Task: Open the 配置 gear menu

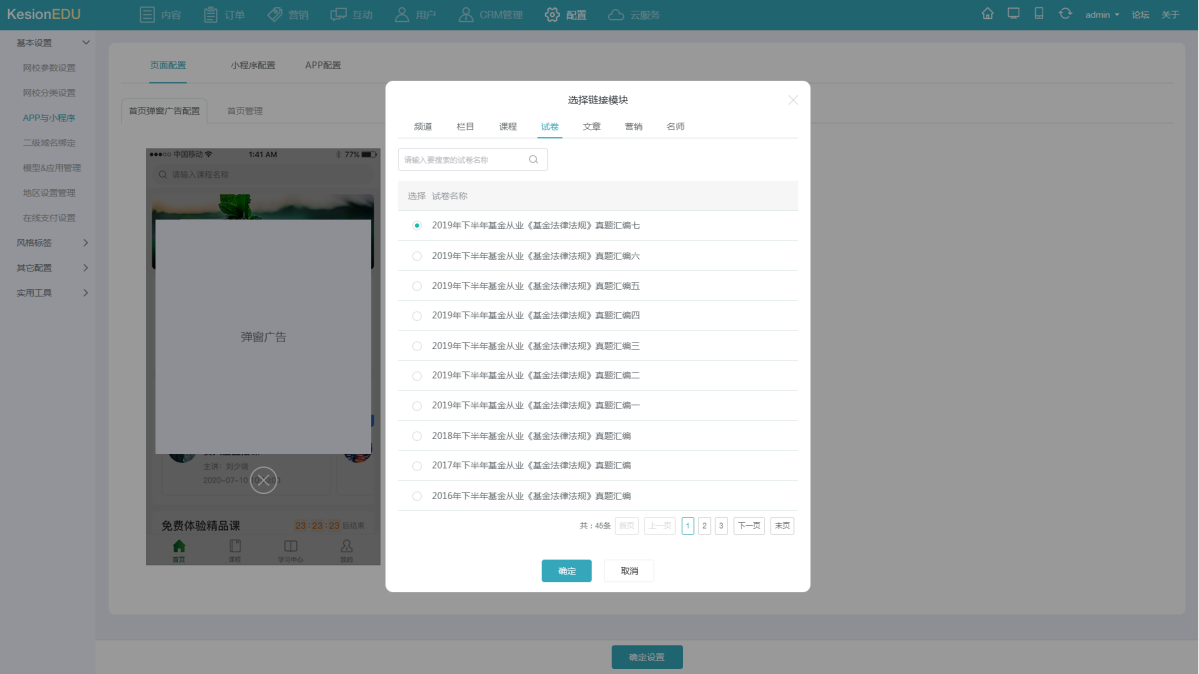Action: (x=566, y=15)
